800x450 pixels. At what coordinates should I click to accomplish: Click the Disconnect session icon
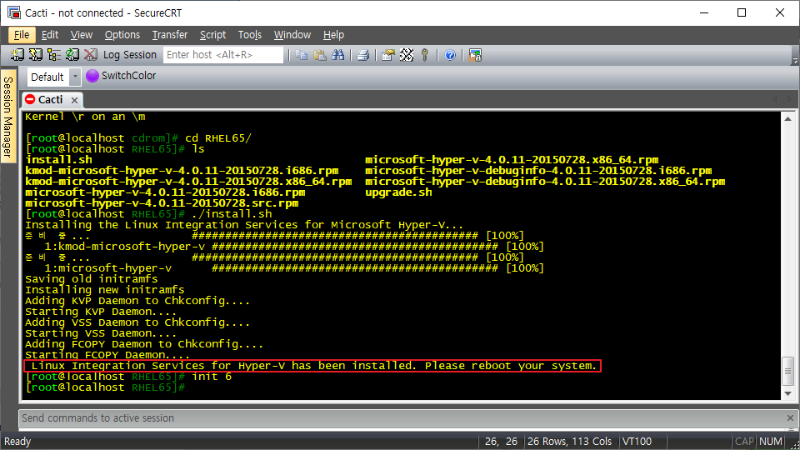coord(90,55)
